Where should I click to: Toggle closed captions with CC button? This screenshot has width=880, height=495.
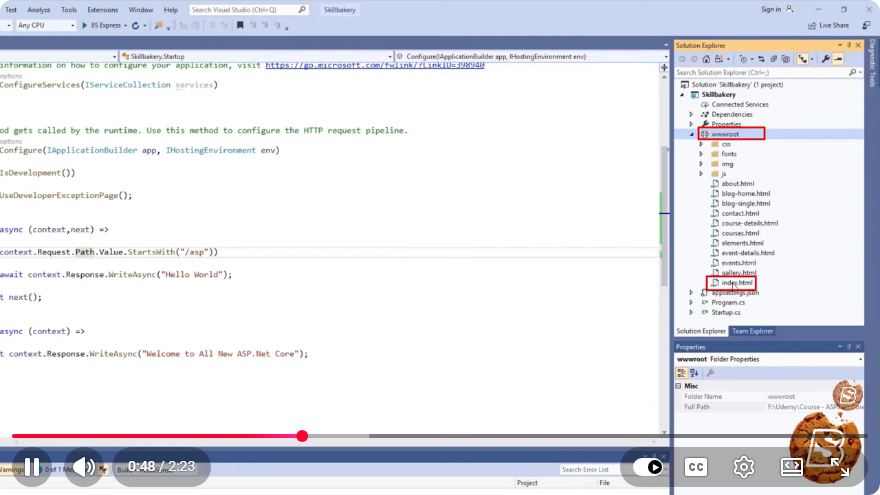coord(696,467)
